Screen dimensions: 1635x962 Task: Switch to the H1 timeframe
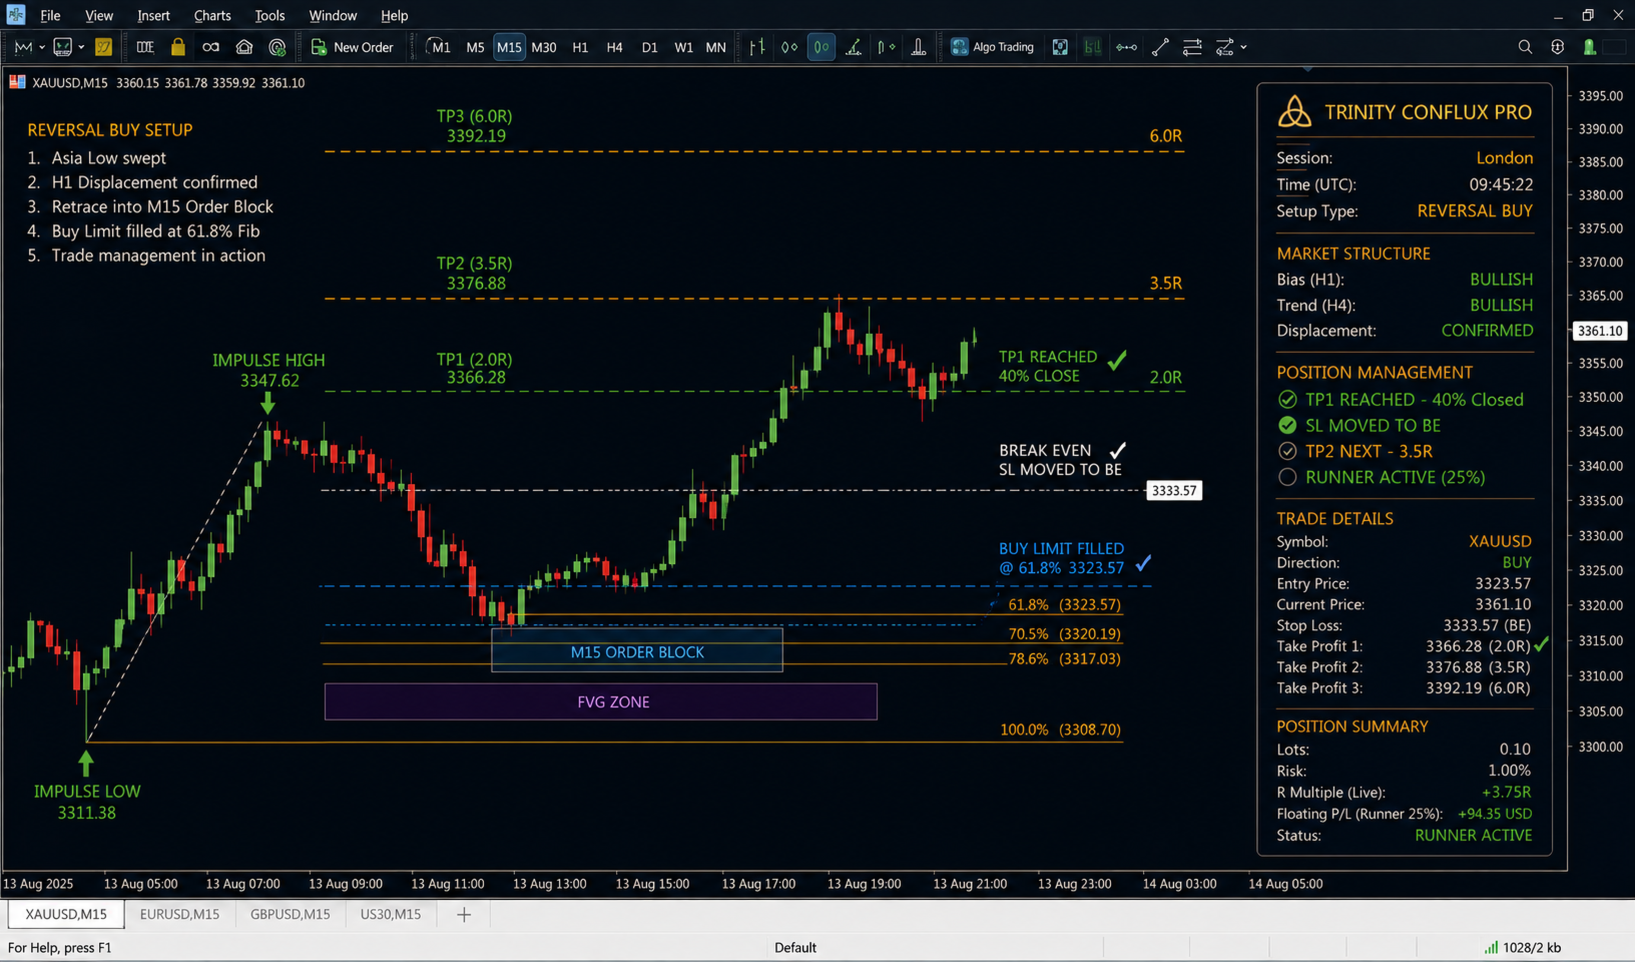(580, 47)
